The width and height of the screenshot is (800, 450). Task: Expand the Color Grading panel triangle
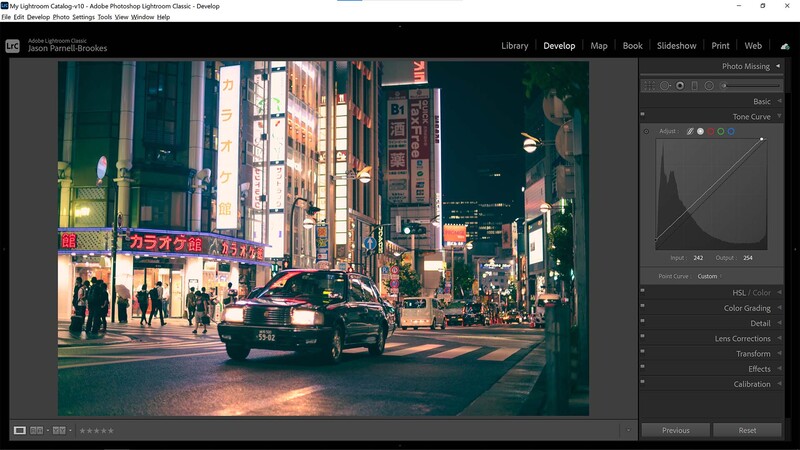tap(779, 308)
